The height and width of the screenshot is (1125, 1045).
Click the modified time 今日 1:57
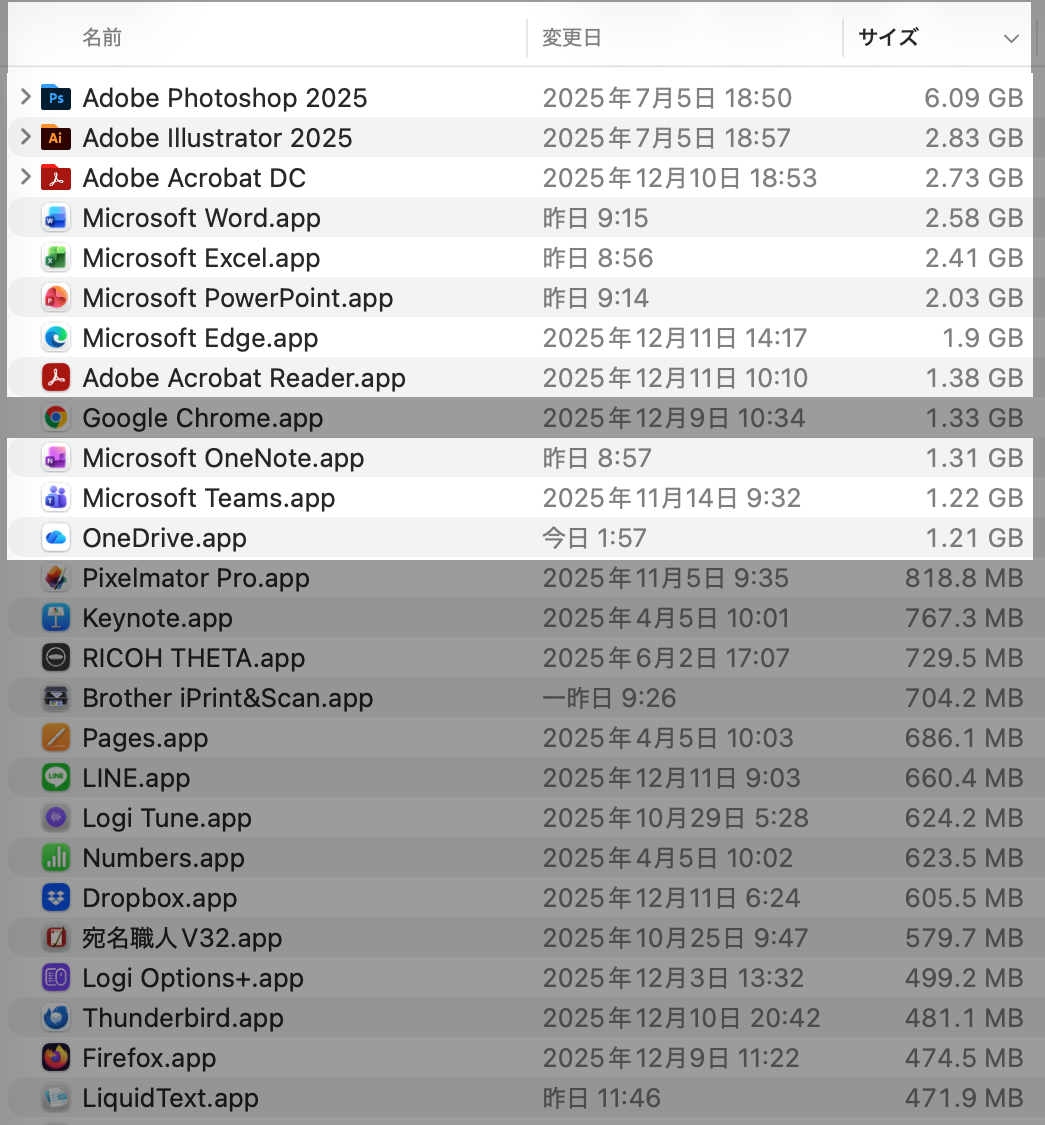click(x=594, y=538)
